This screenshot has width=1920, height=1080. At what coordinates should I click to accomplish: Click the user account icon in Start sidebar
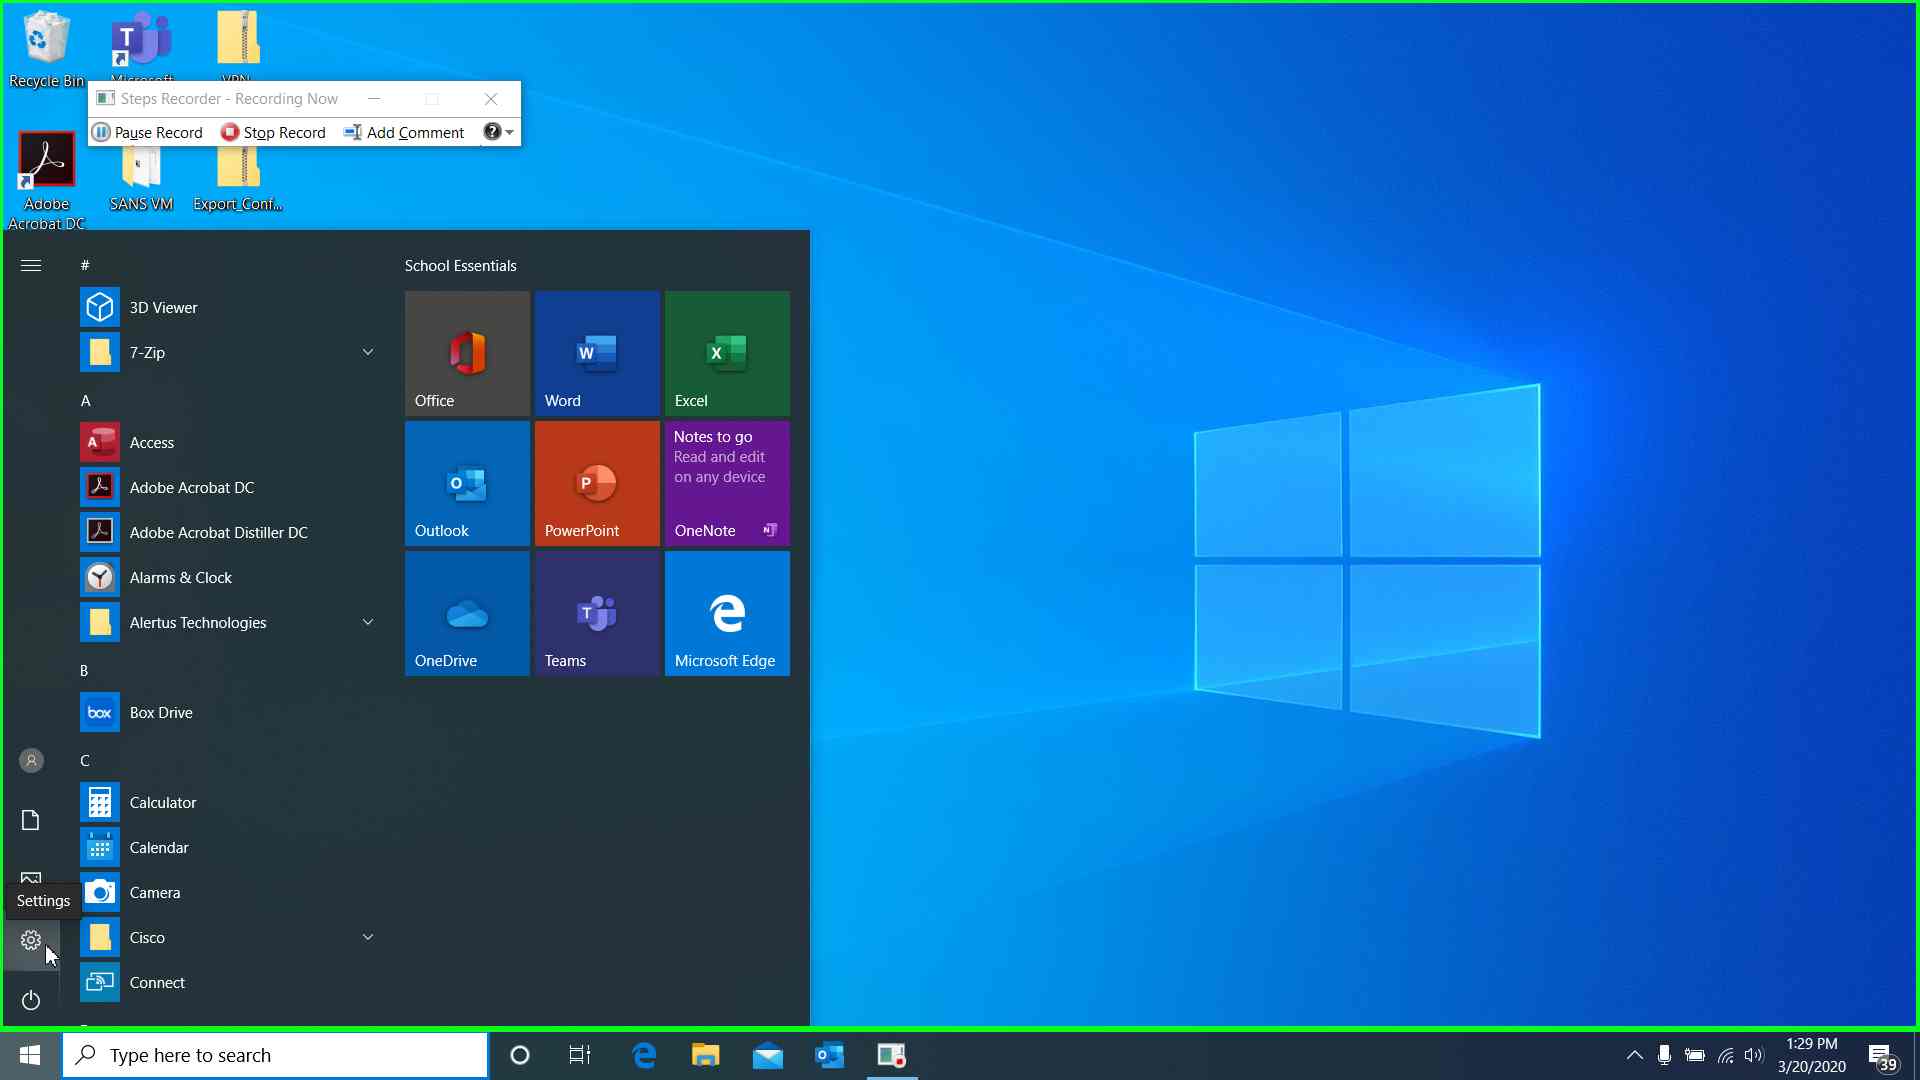point(31,760)
